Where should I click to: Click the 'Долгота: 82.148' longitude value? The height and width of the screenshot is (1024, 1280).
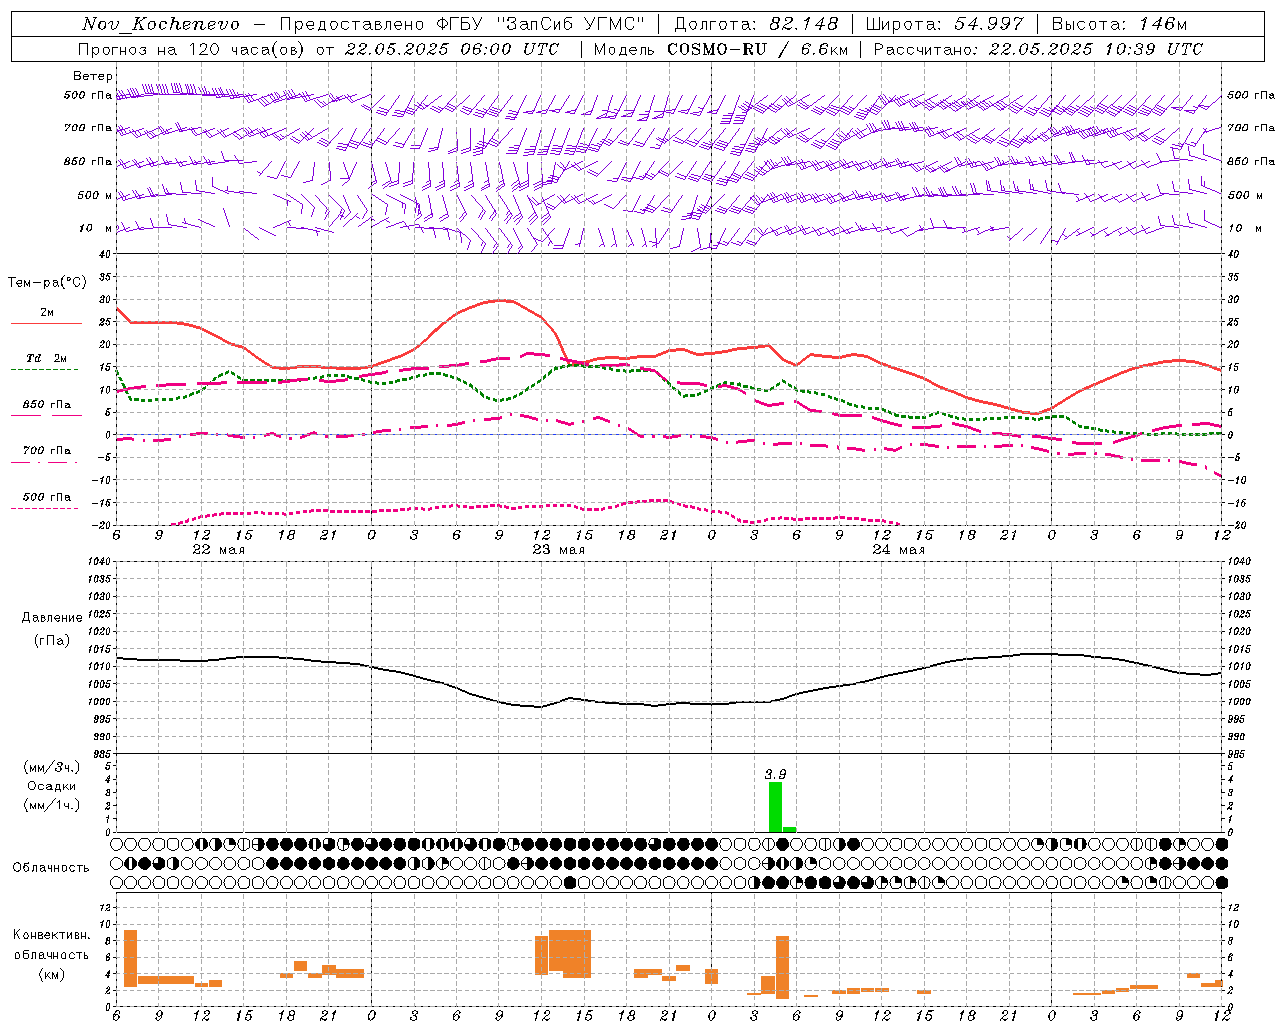click(756, 24)
